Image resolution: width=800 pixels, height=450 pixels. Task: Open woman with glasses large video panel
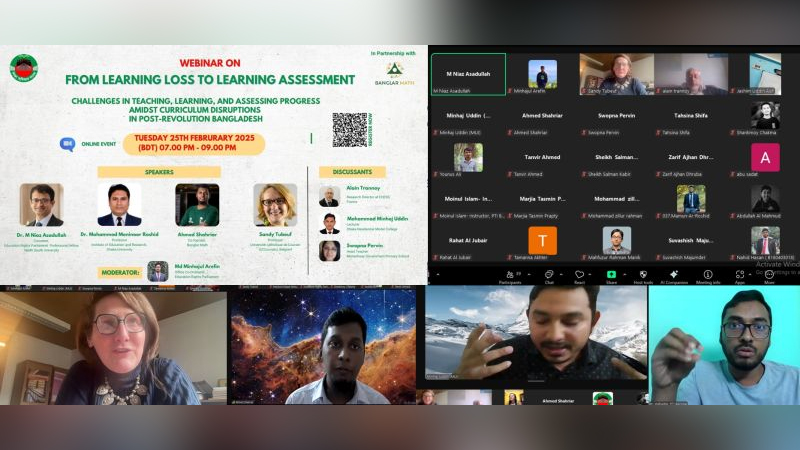click(x=113, y=348)
